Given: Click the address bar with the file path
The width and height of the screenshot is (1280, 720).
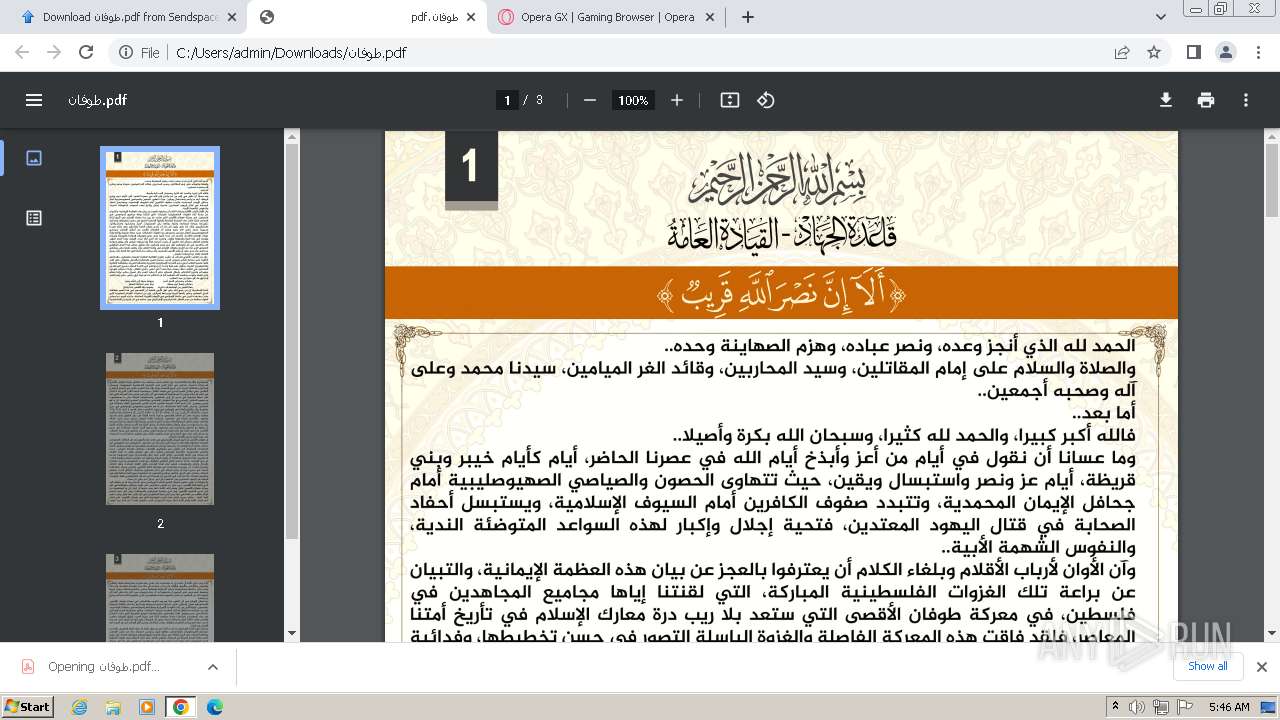Looking at the screenshot, I should (x=630, y=53).
